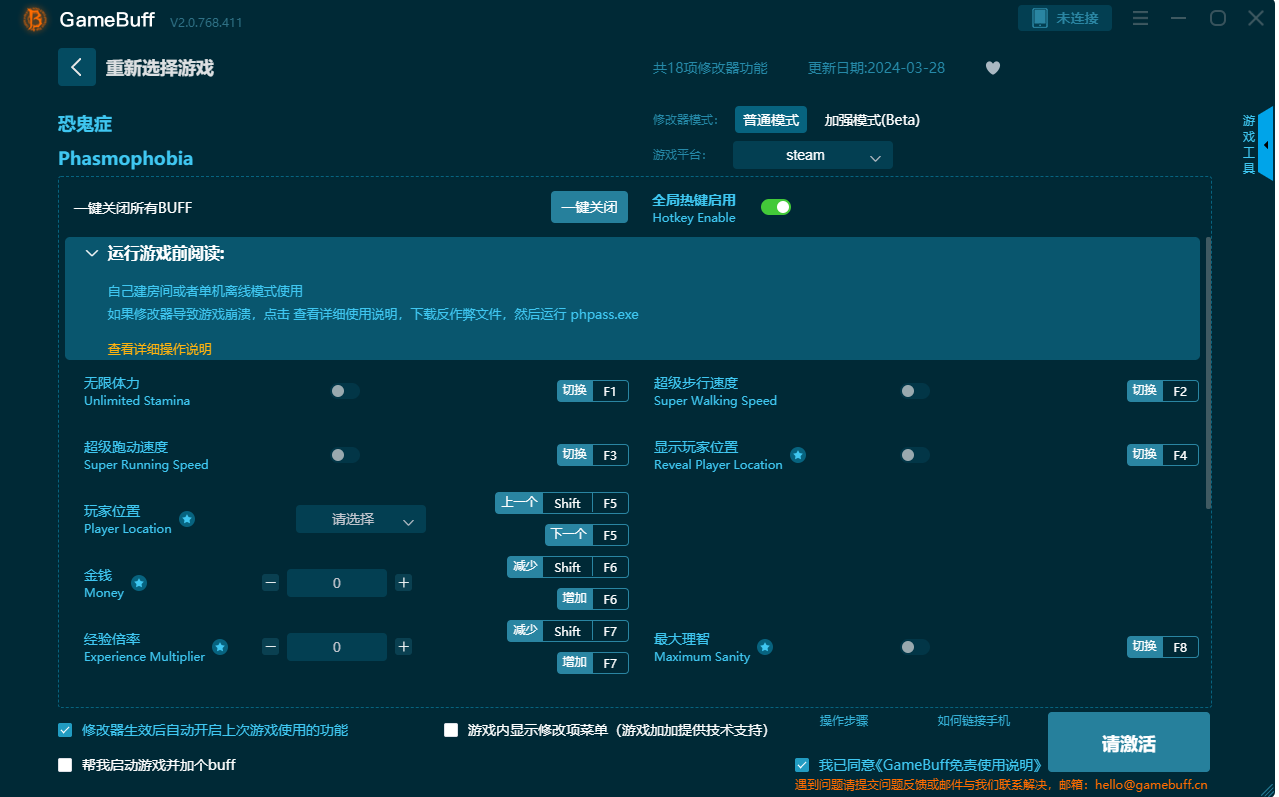The width and height of the screenshot is (1279, 797).
Task: Click 未连接 connection button
Action: coord(1065,18)
